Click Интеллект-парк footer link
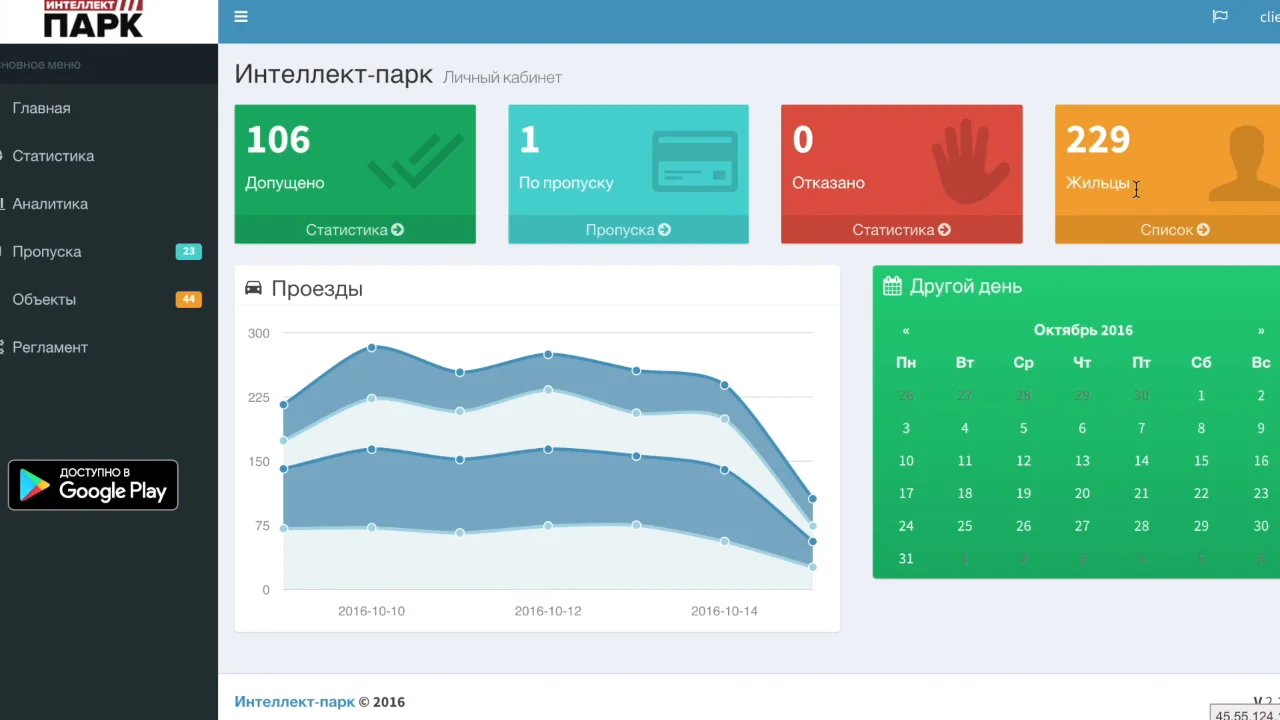The width and height of the screenshot is (1280, 720). pos(294,702)
